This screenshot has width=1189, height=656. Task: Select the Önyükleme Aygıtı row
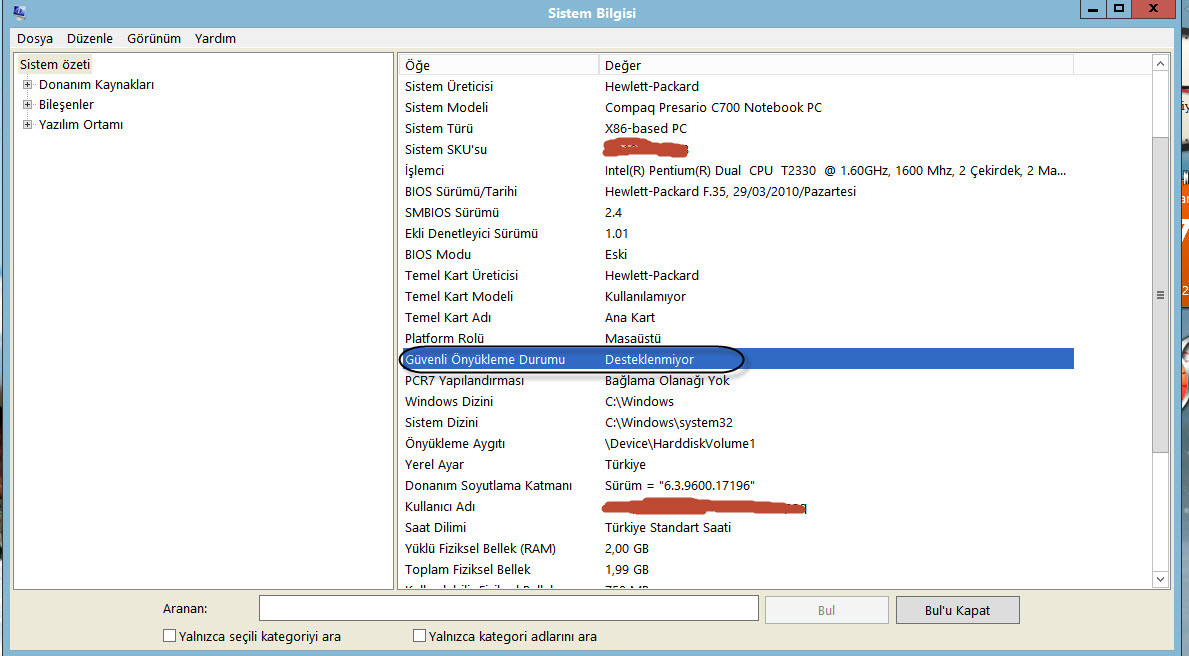tap(736, 444)
